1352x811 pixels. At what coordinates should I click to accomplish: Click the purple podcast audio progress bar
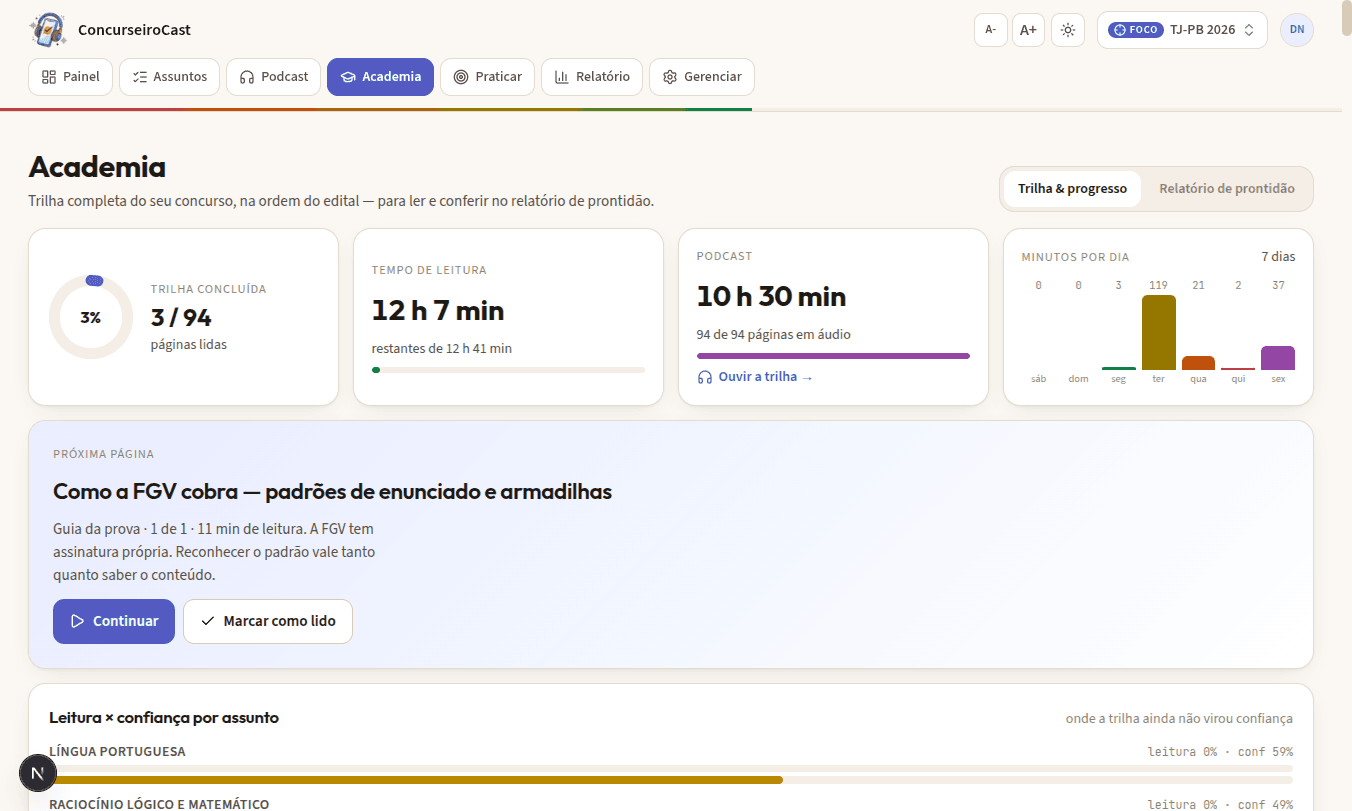click(833, 355)
